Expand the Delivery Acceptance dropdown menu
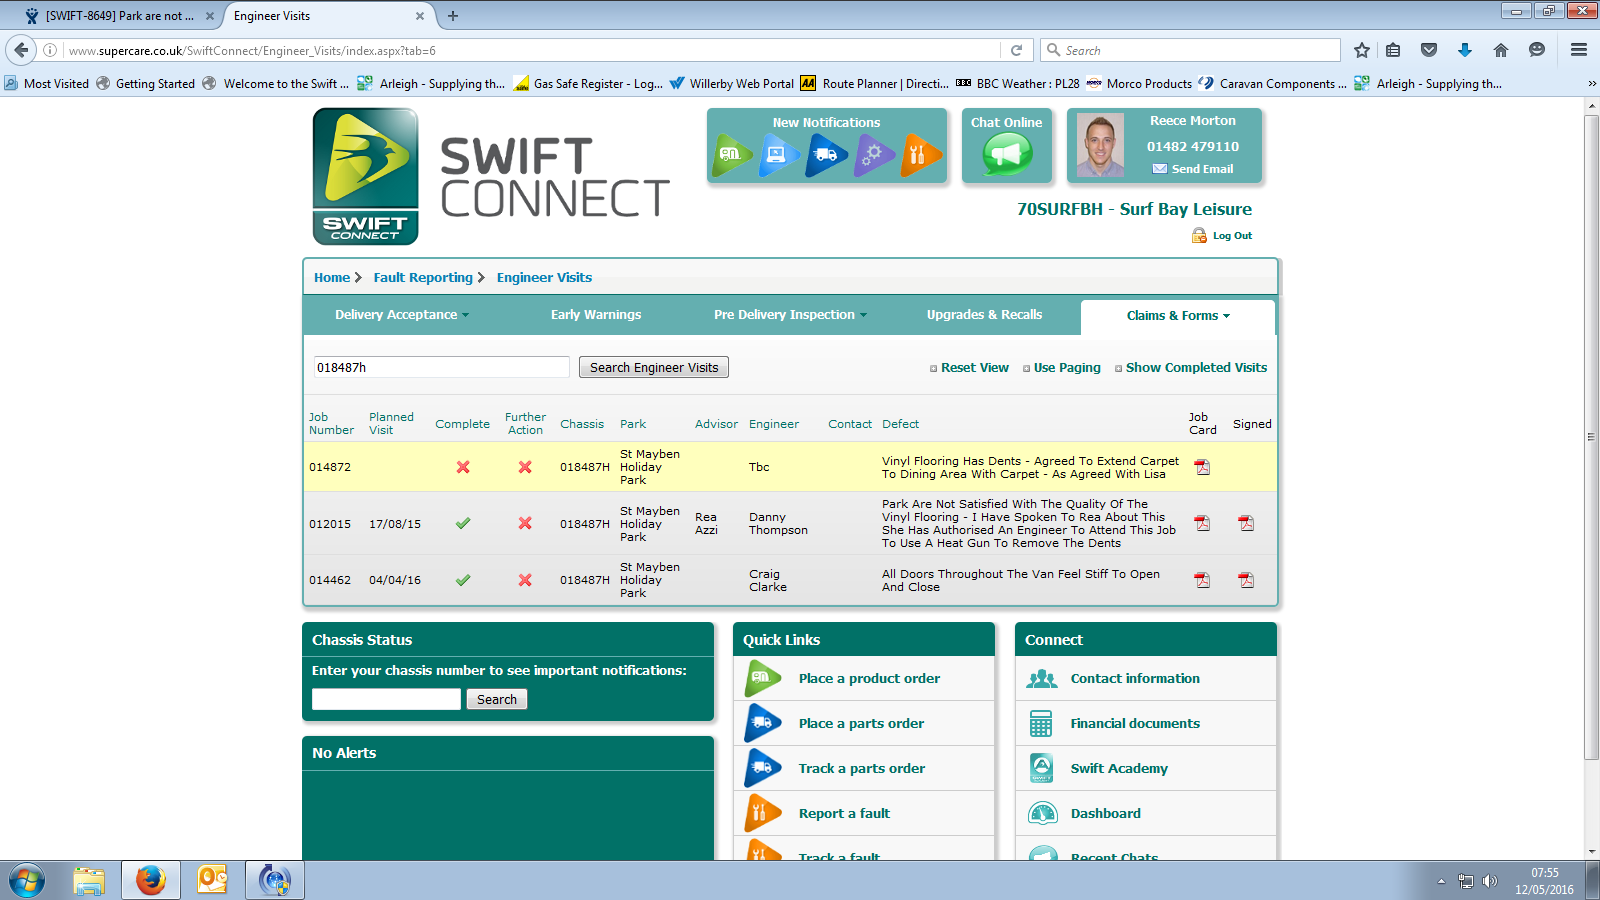The image size is (1600, 900). (x=401, y=315)
